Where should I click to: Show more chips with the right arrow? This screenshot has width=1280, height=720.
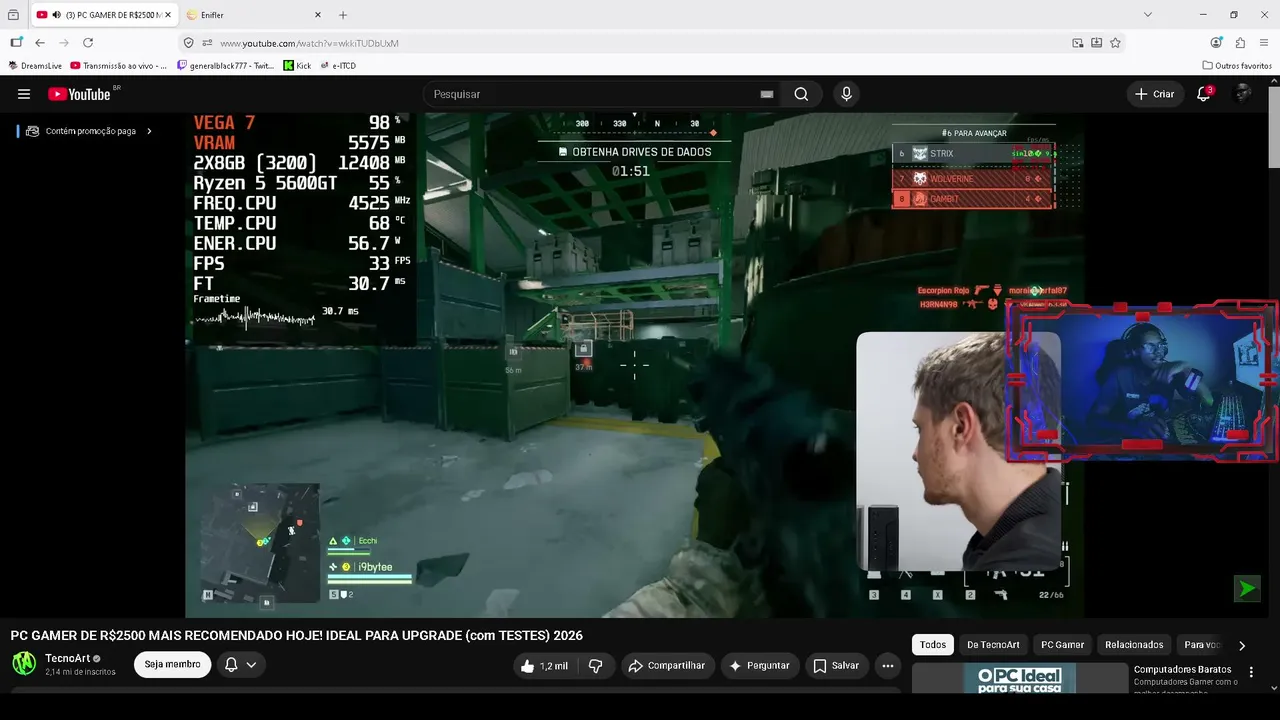(x=1242, y=646)
